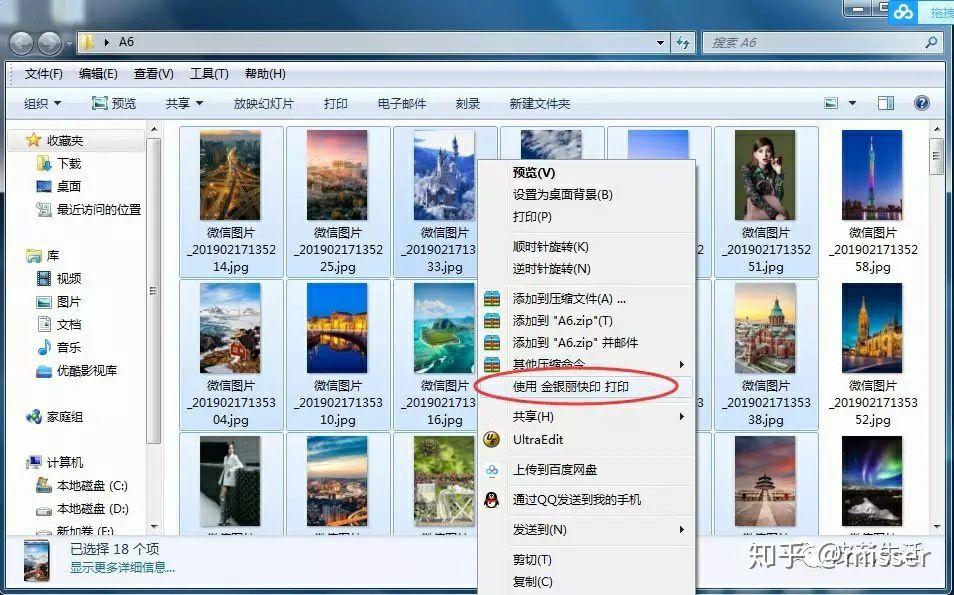The image size is (954, 595).
Task: Click the 本地磁盘 (C:) drive icon
Action: 44,485
